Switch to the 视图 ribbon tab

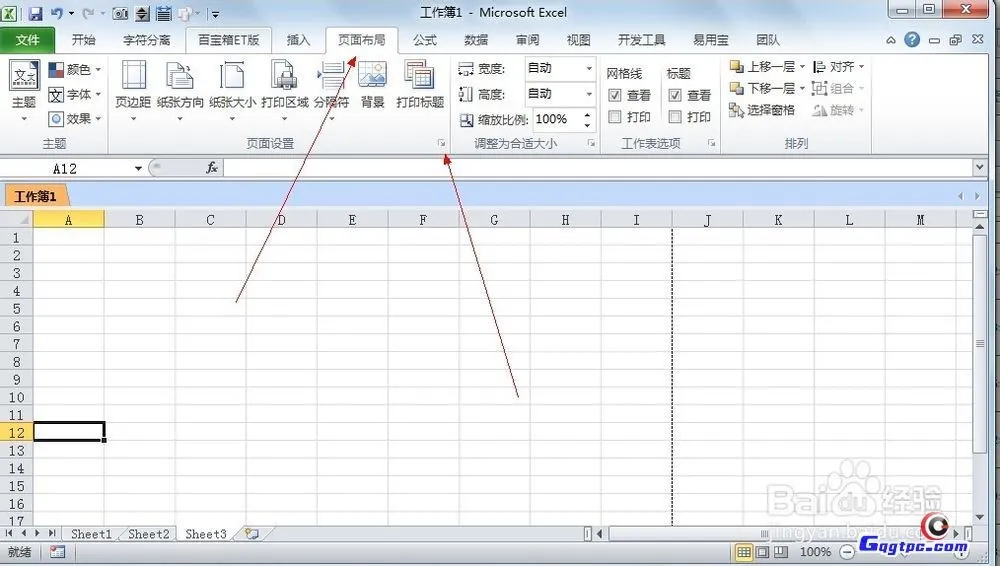[x=578, y=40]
